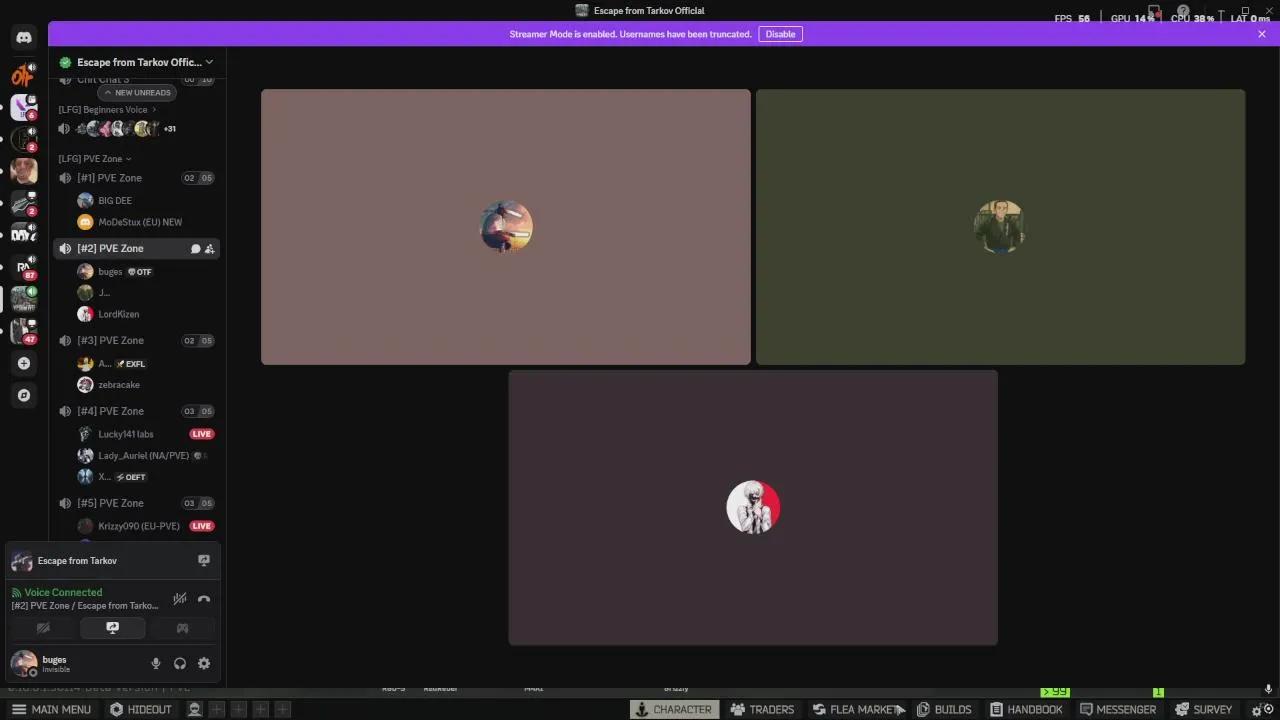
Task: Open MESSENGER in Tarkov
Action: pos(1118,709)
